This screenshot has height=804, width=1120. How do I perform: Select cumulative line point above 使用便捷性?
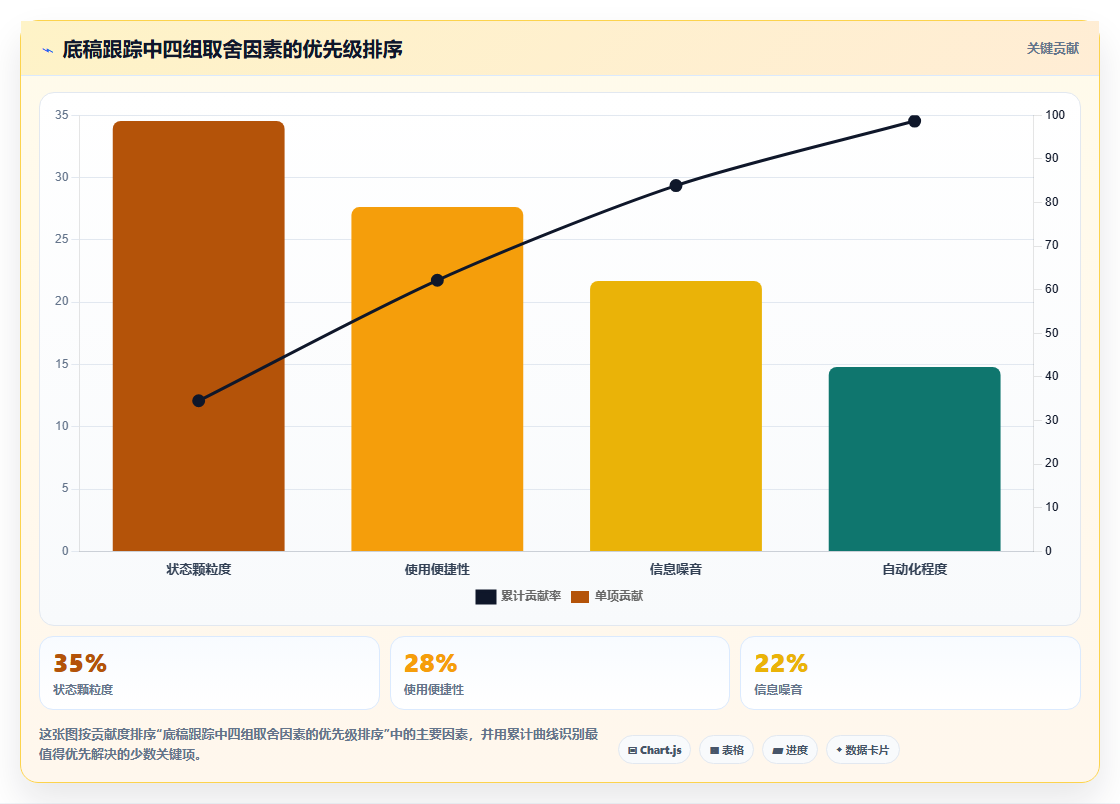coord(437,281)
